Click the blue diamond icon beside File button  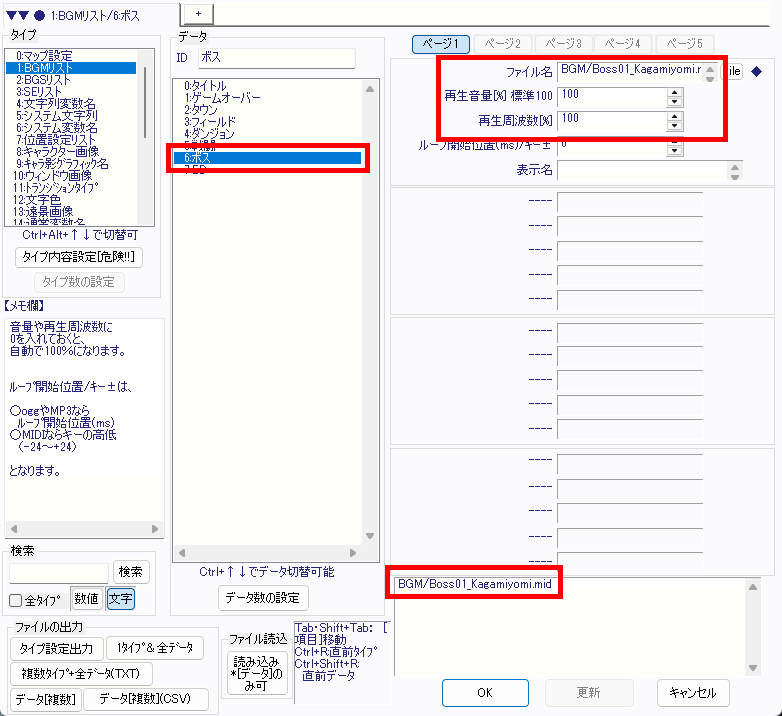pos(756,71)
